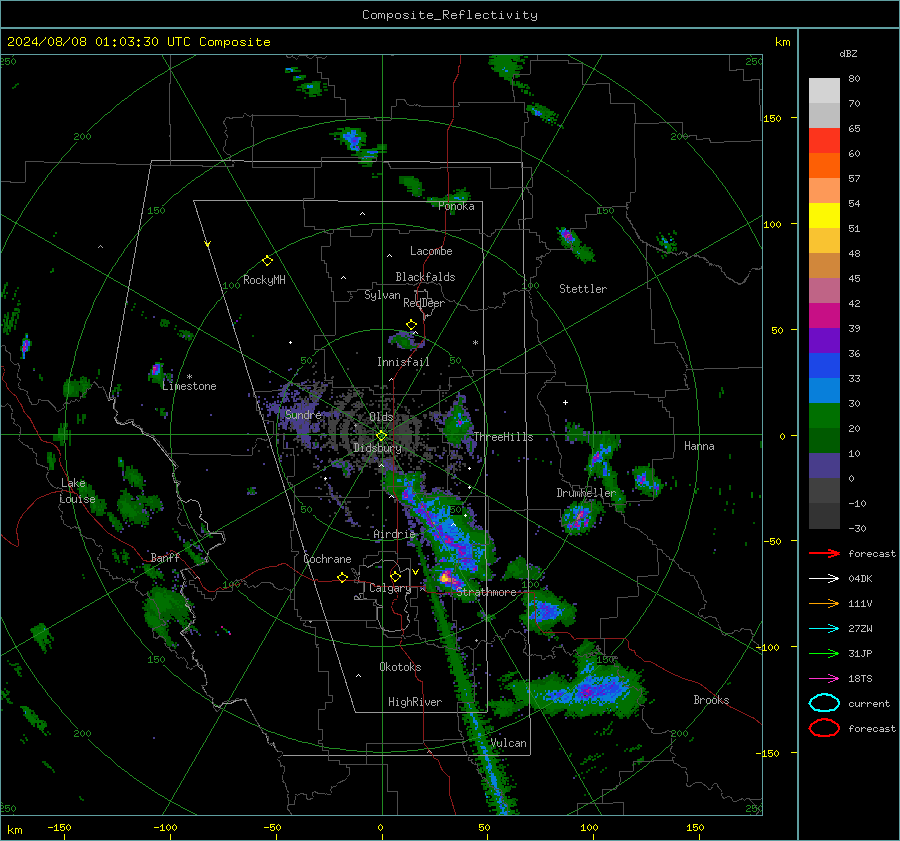Click the red forecast ellipse legend icon
Screen dimensions: 900x841
824,728
